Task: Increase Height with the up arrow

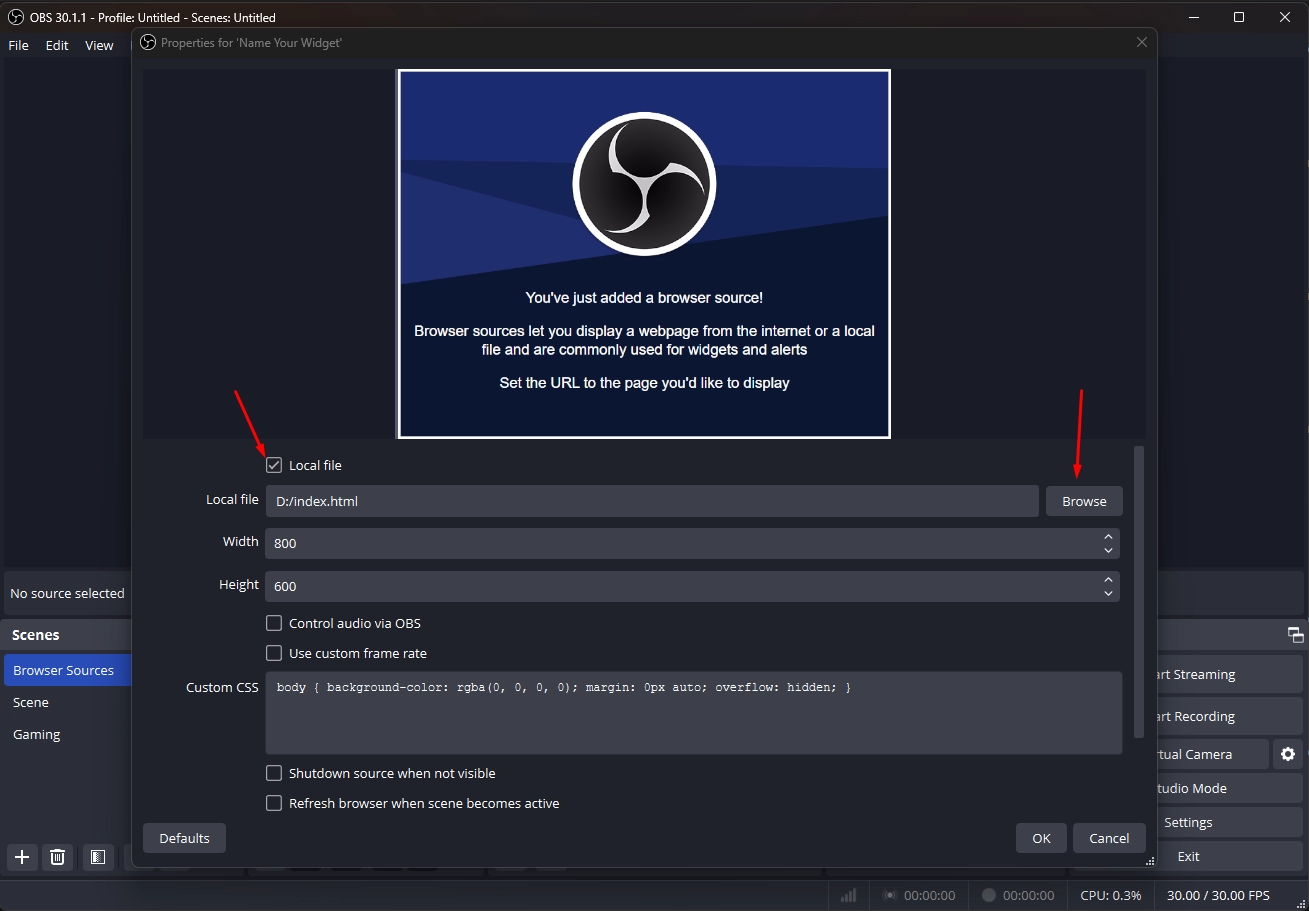Action: click(1108, 579)
